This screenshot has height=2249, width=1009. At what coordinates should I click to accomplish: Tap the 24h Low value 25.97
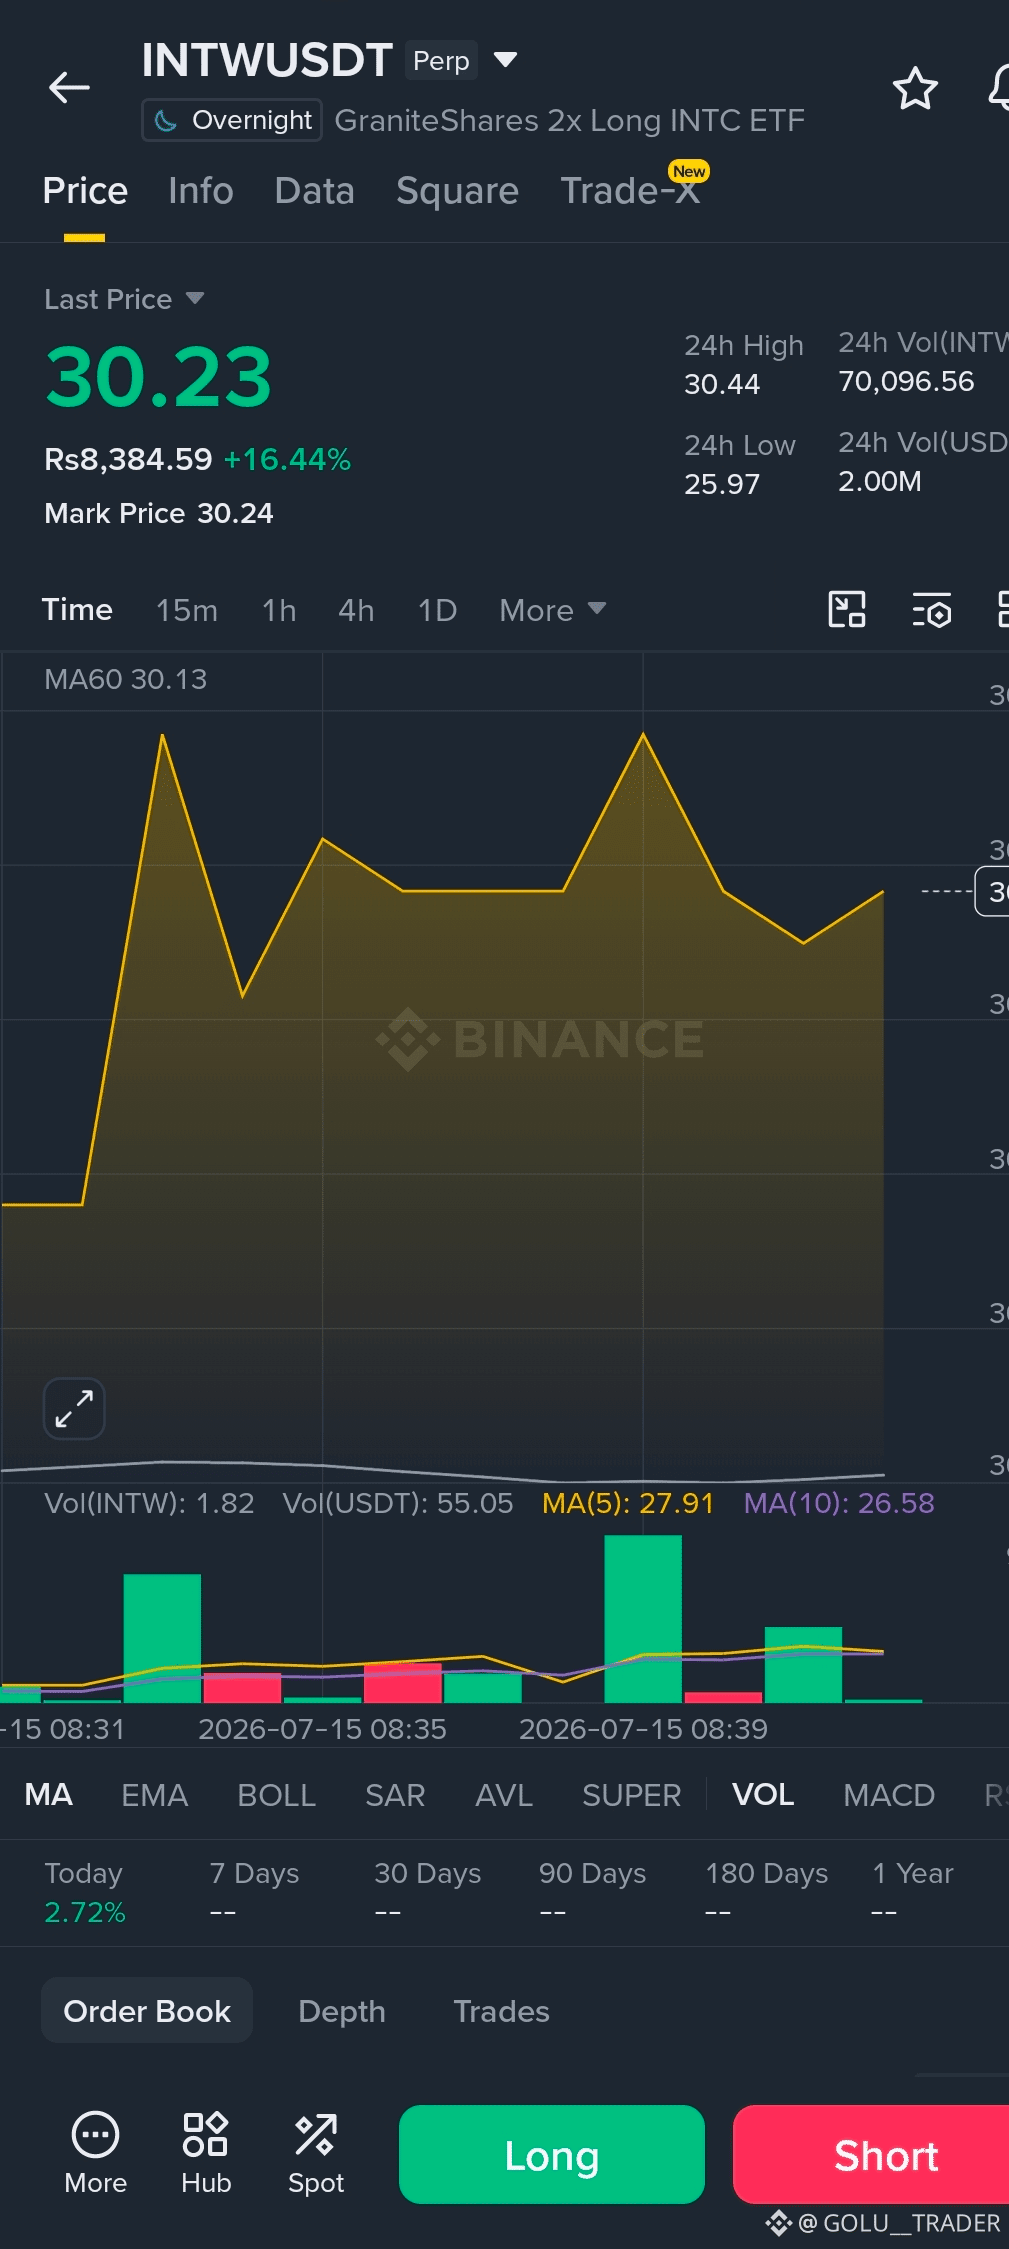pyautogui.click(x=722, y=484)
